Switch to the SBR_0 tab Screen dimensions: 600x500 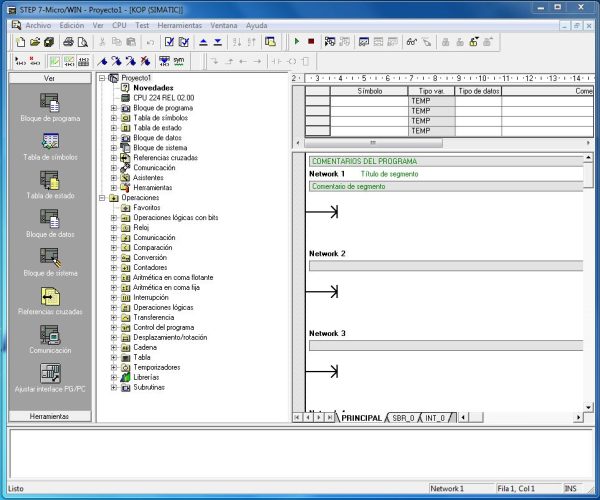point(403,418)
